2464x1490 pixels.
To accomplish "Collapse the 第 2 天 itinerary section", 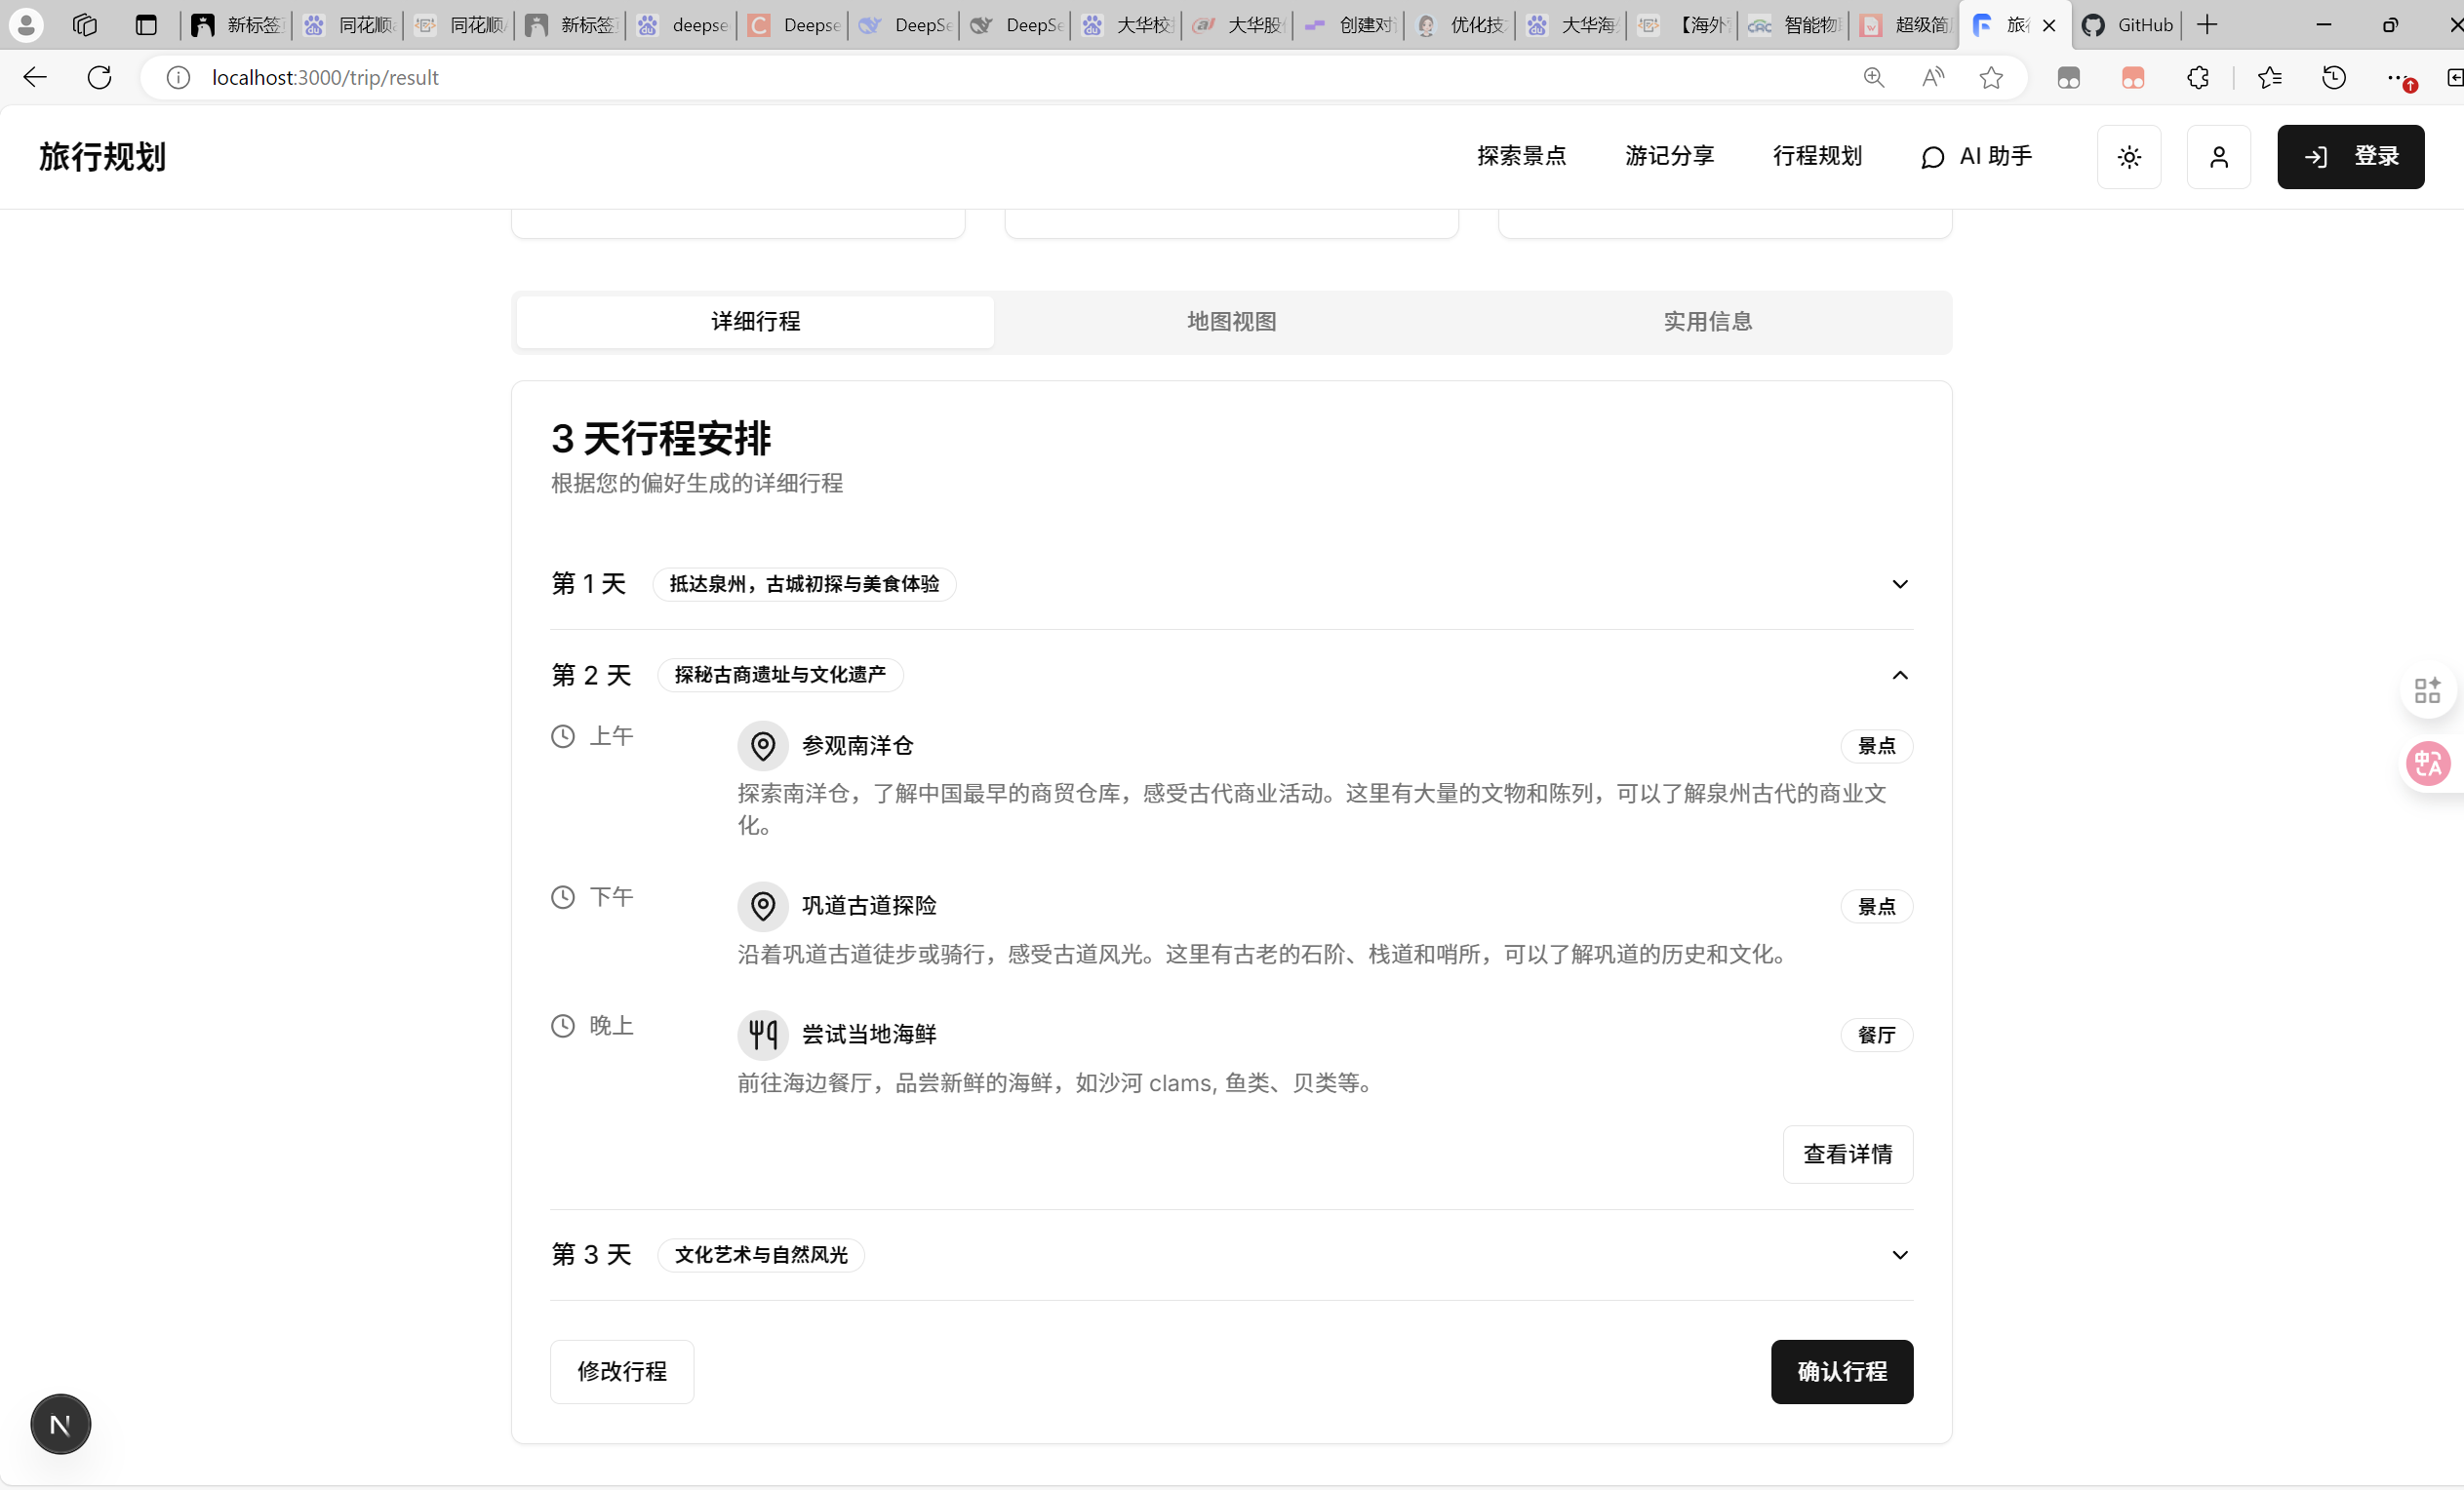I will click(1899, 675).
